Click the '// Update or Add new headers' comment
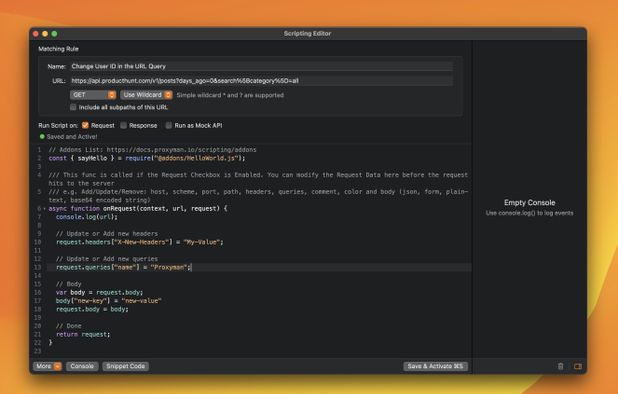 [107, 234]
